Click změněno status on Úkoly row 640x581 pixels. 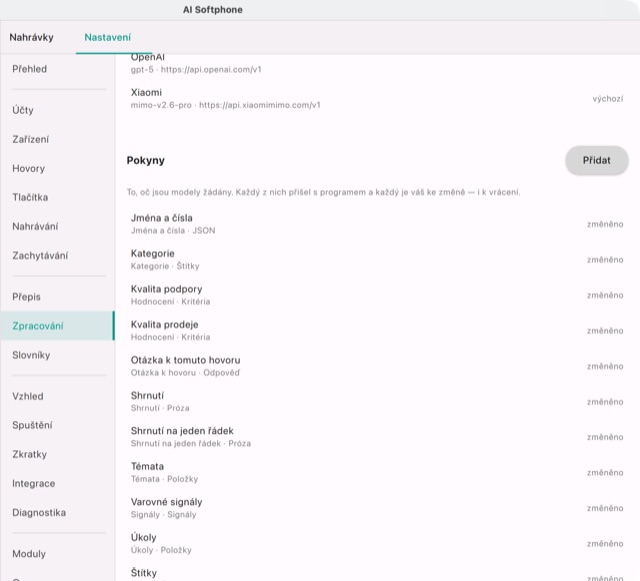coord(605,543)
